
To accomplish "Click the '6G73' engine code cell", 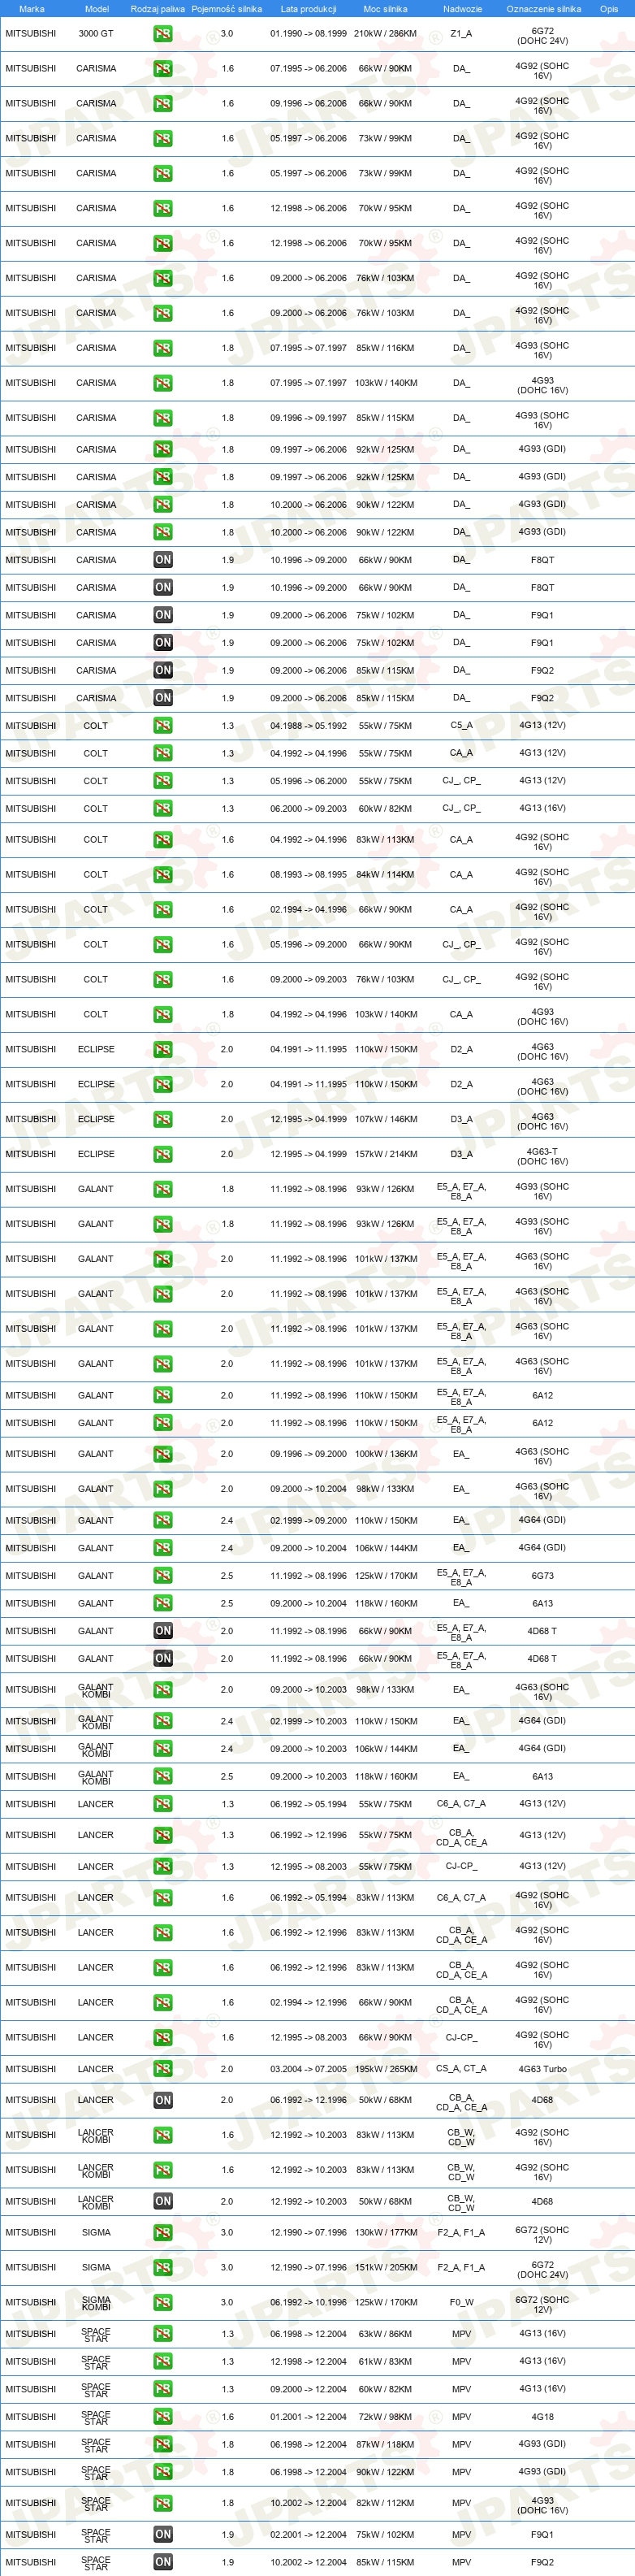I will [542, 1575].
